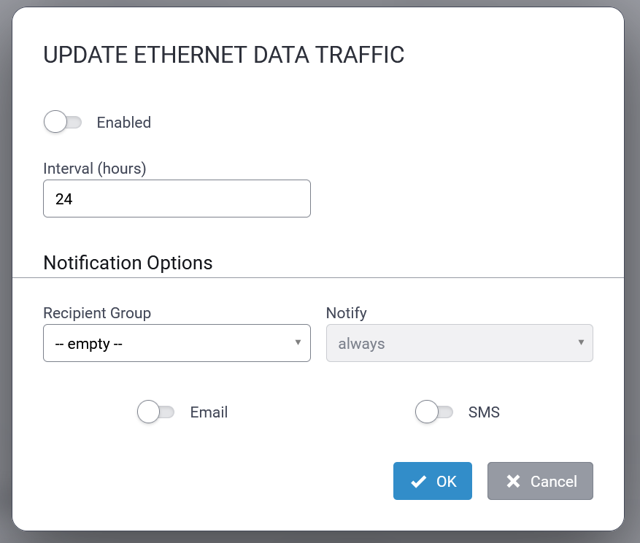Viewport: 640px width, 543px height.
Task: Click the Recipient Group dropdown arrow
Action: 298,343
